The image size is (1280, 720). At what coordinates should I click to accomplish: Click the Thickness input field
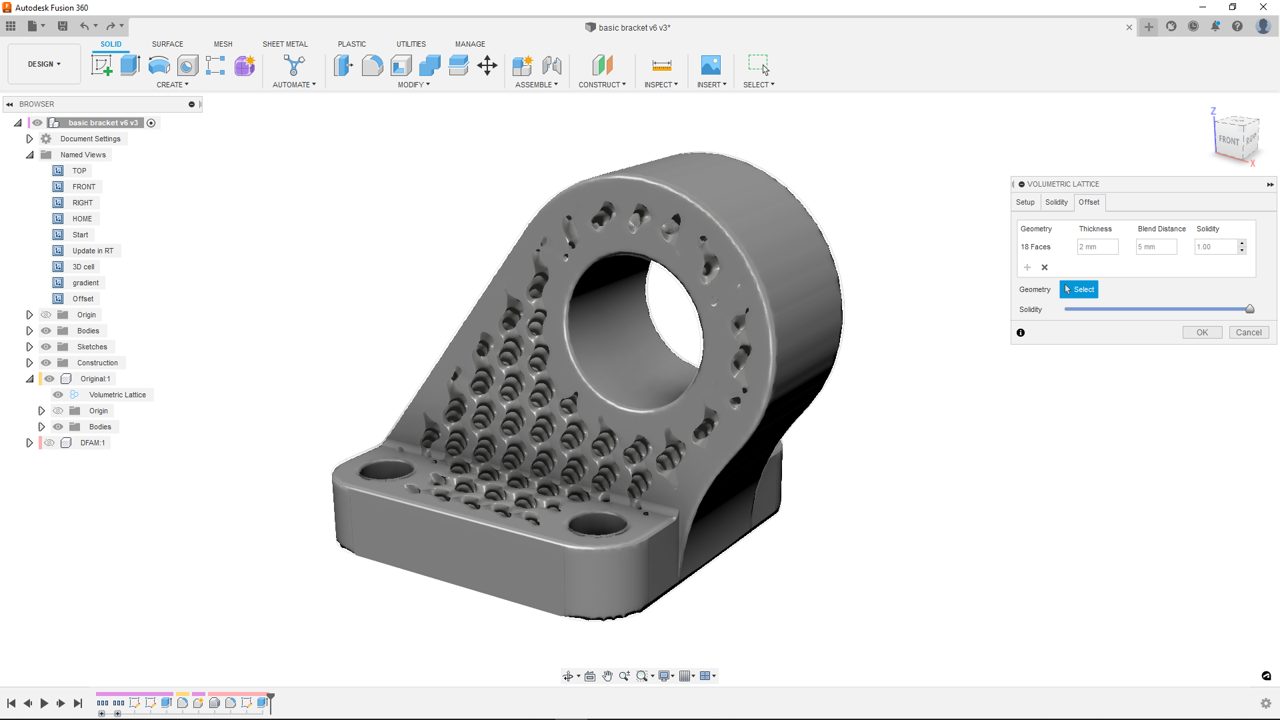[x=1097, y=247]
